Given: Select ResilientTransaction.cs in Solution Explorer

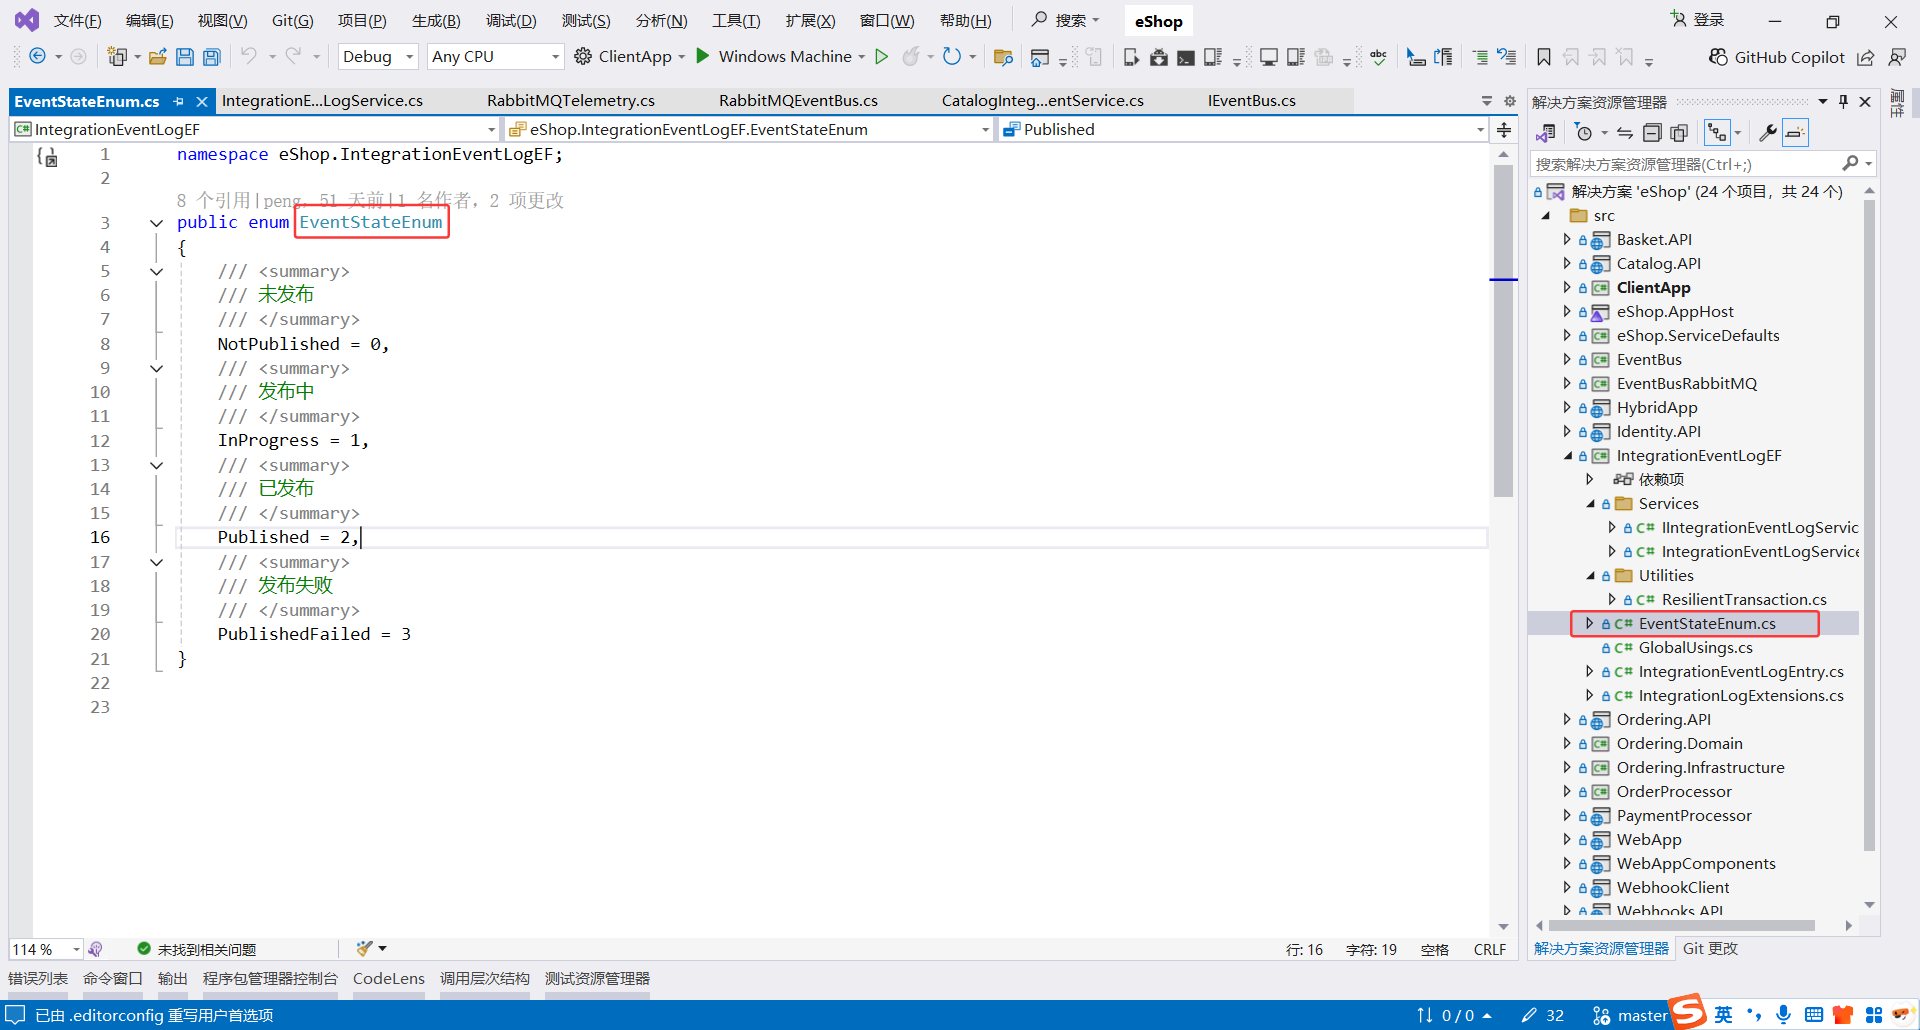Looking at the screenshot, I should pos(1744,600).
